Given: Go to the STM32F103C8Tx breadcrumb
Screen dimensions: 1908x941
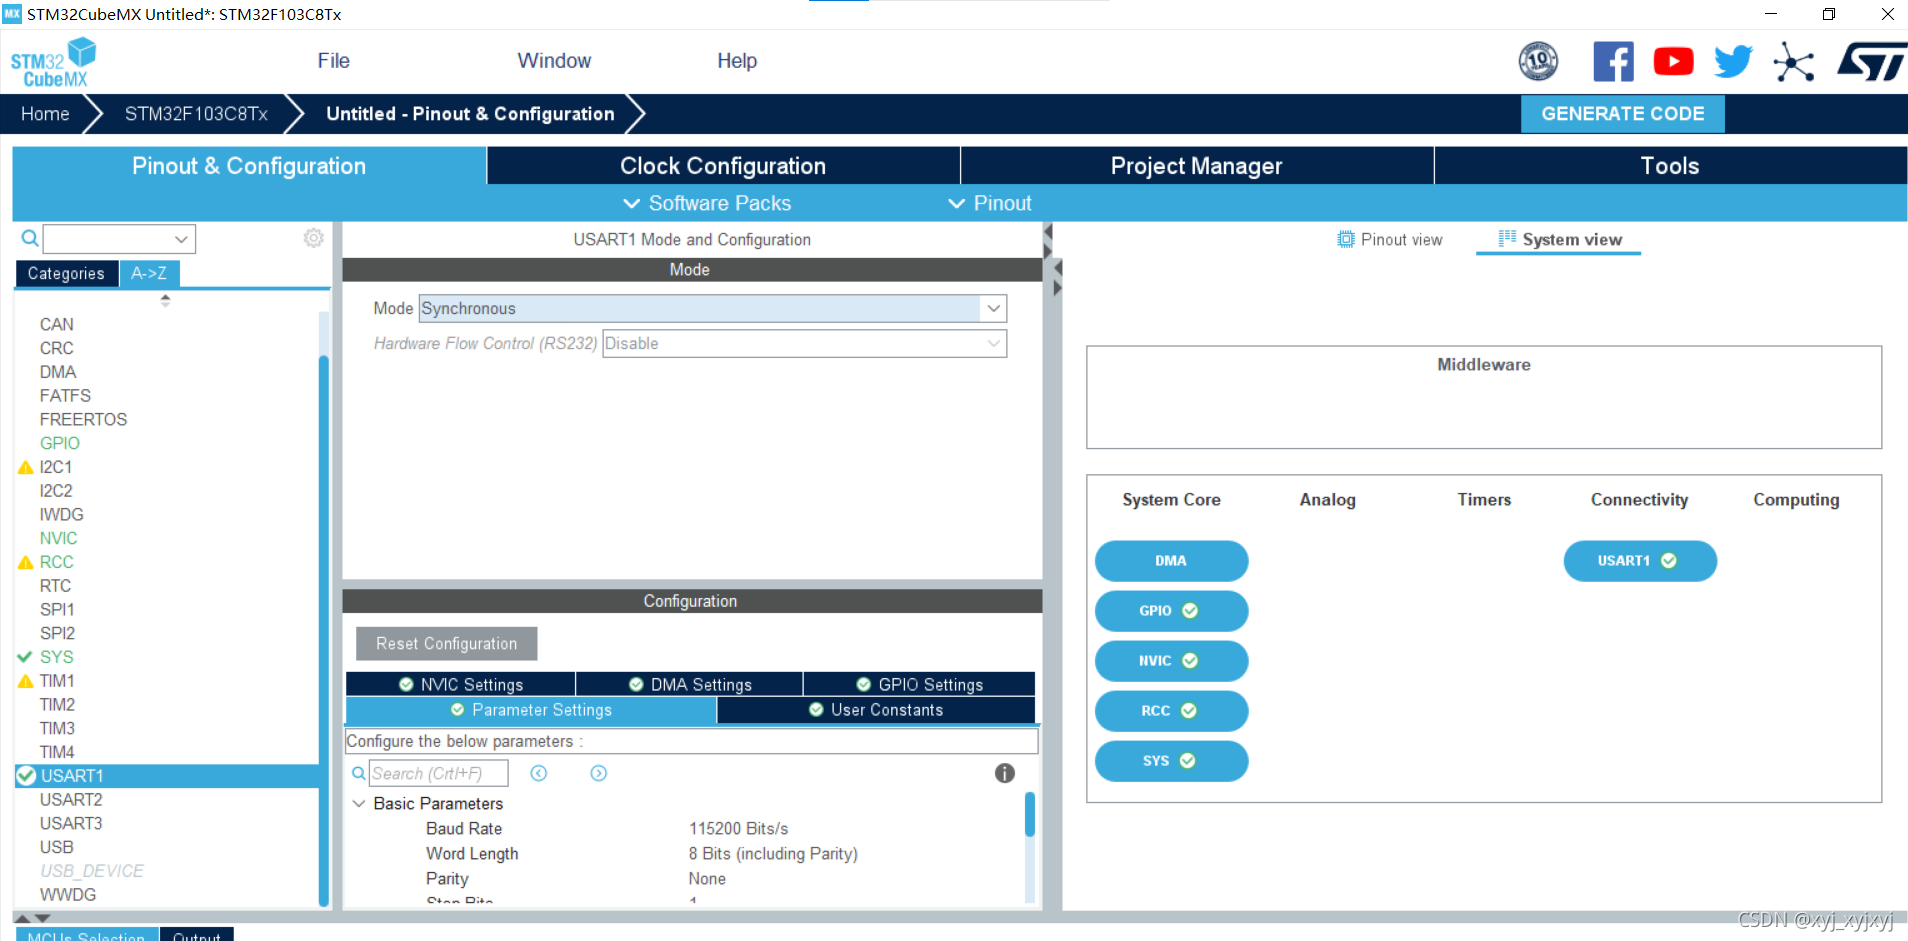Looking at the screenshot, I should [x=196, y=114].
